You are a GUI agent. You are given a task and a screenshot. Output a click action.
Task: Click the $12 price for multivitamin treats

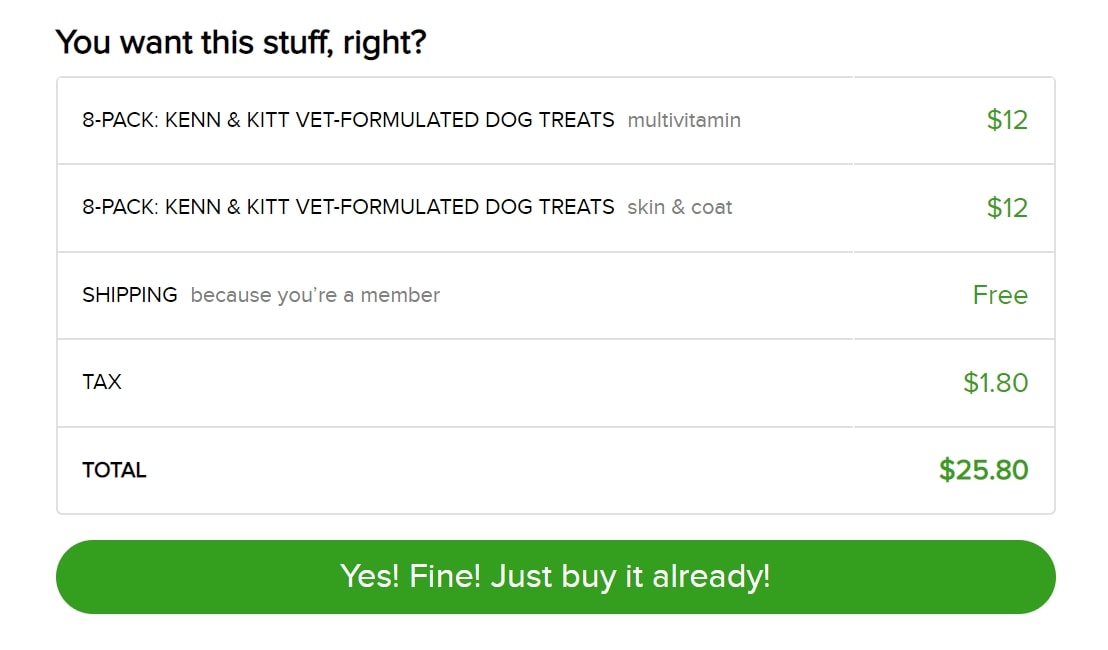pyautogui.click(x=1006, y=120)
